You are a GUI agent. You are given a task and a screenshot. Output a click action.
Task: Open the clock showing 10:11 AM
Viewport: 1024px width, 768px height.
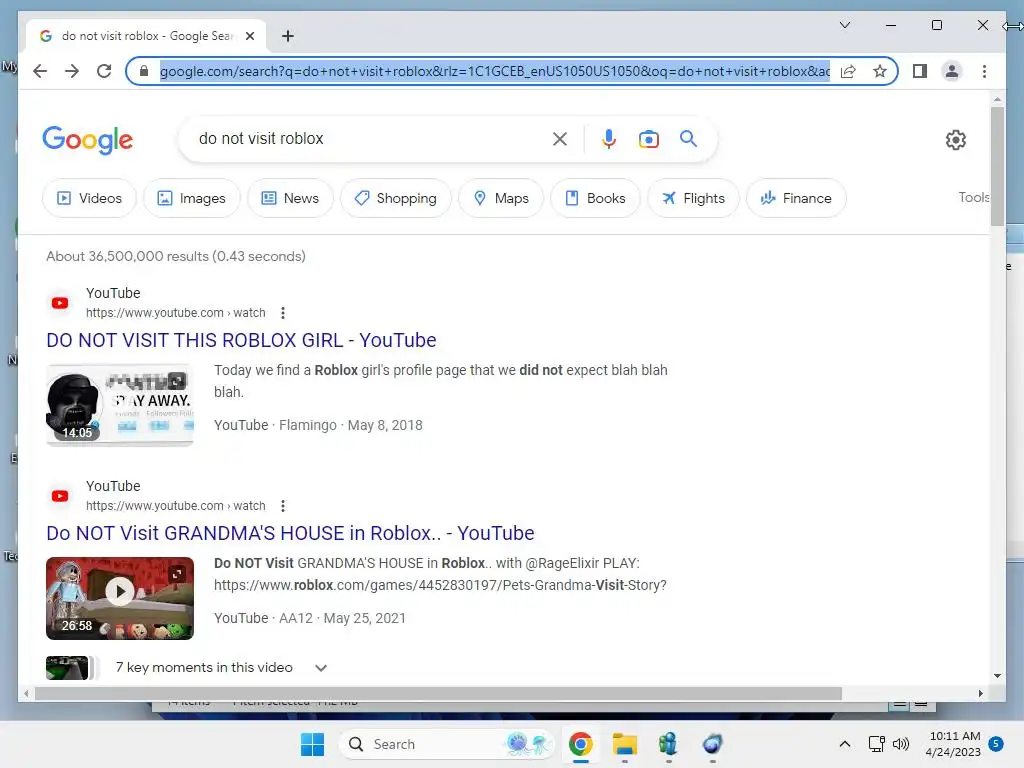pyautogui.click(x=953, y=744)
